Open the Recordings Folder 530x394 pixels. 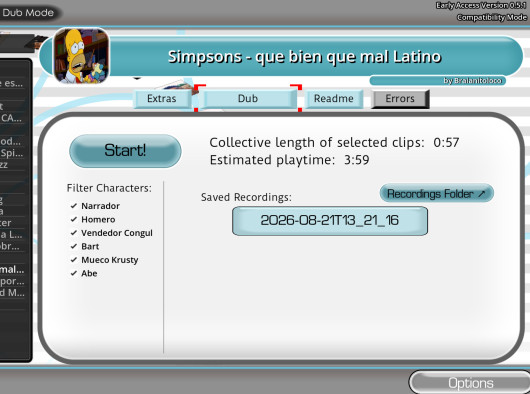[437, 194]
